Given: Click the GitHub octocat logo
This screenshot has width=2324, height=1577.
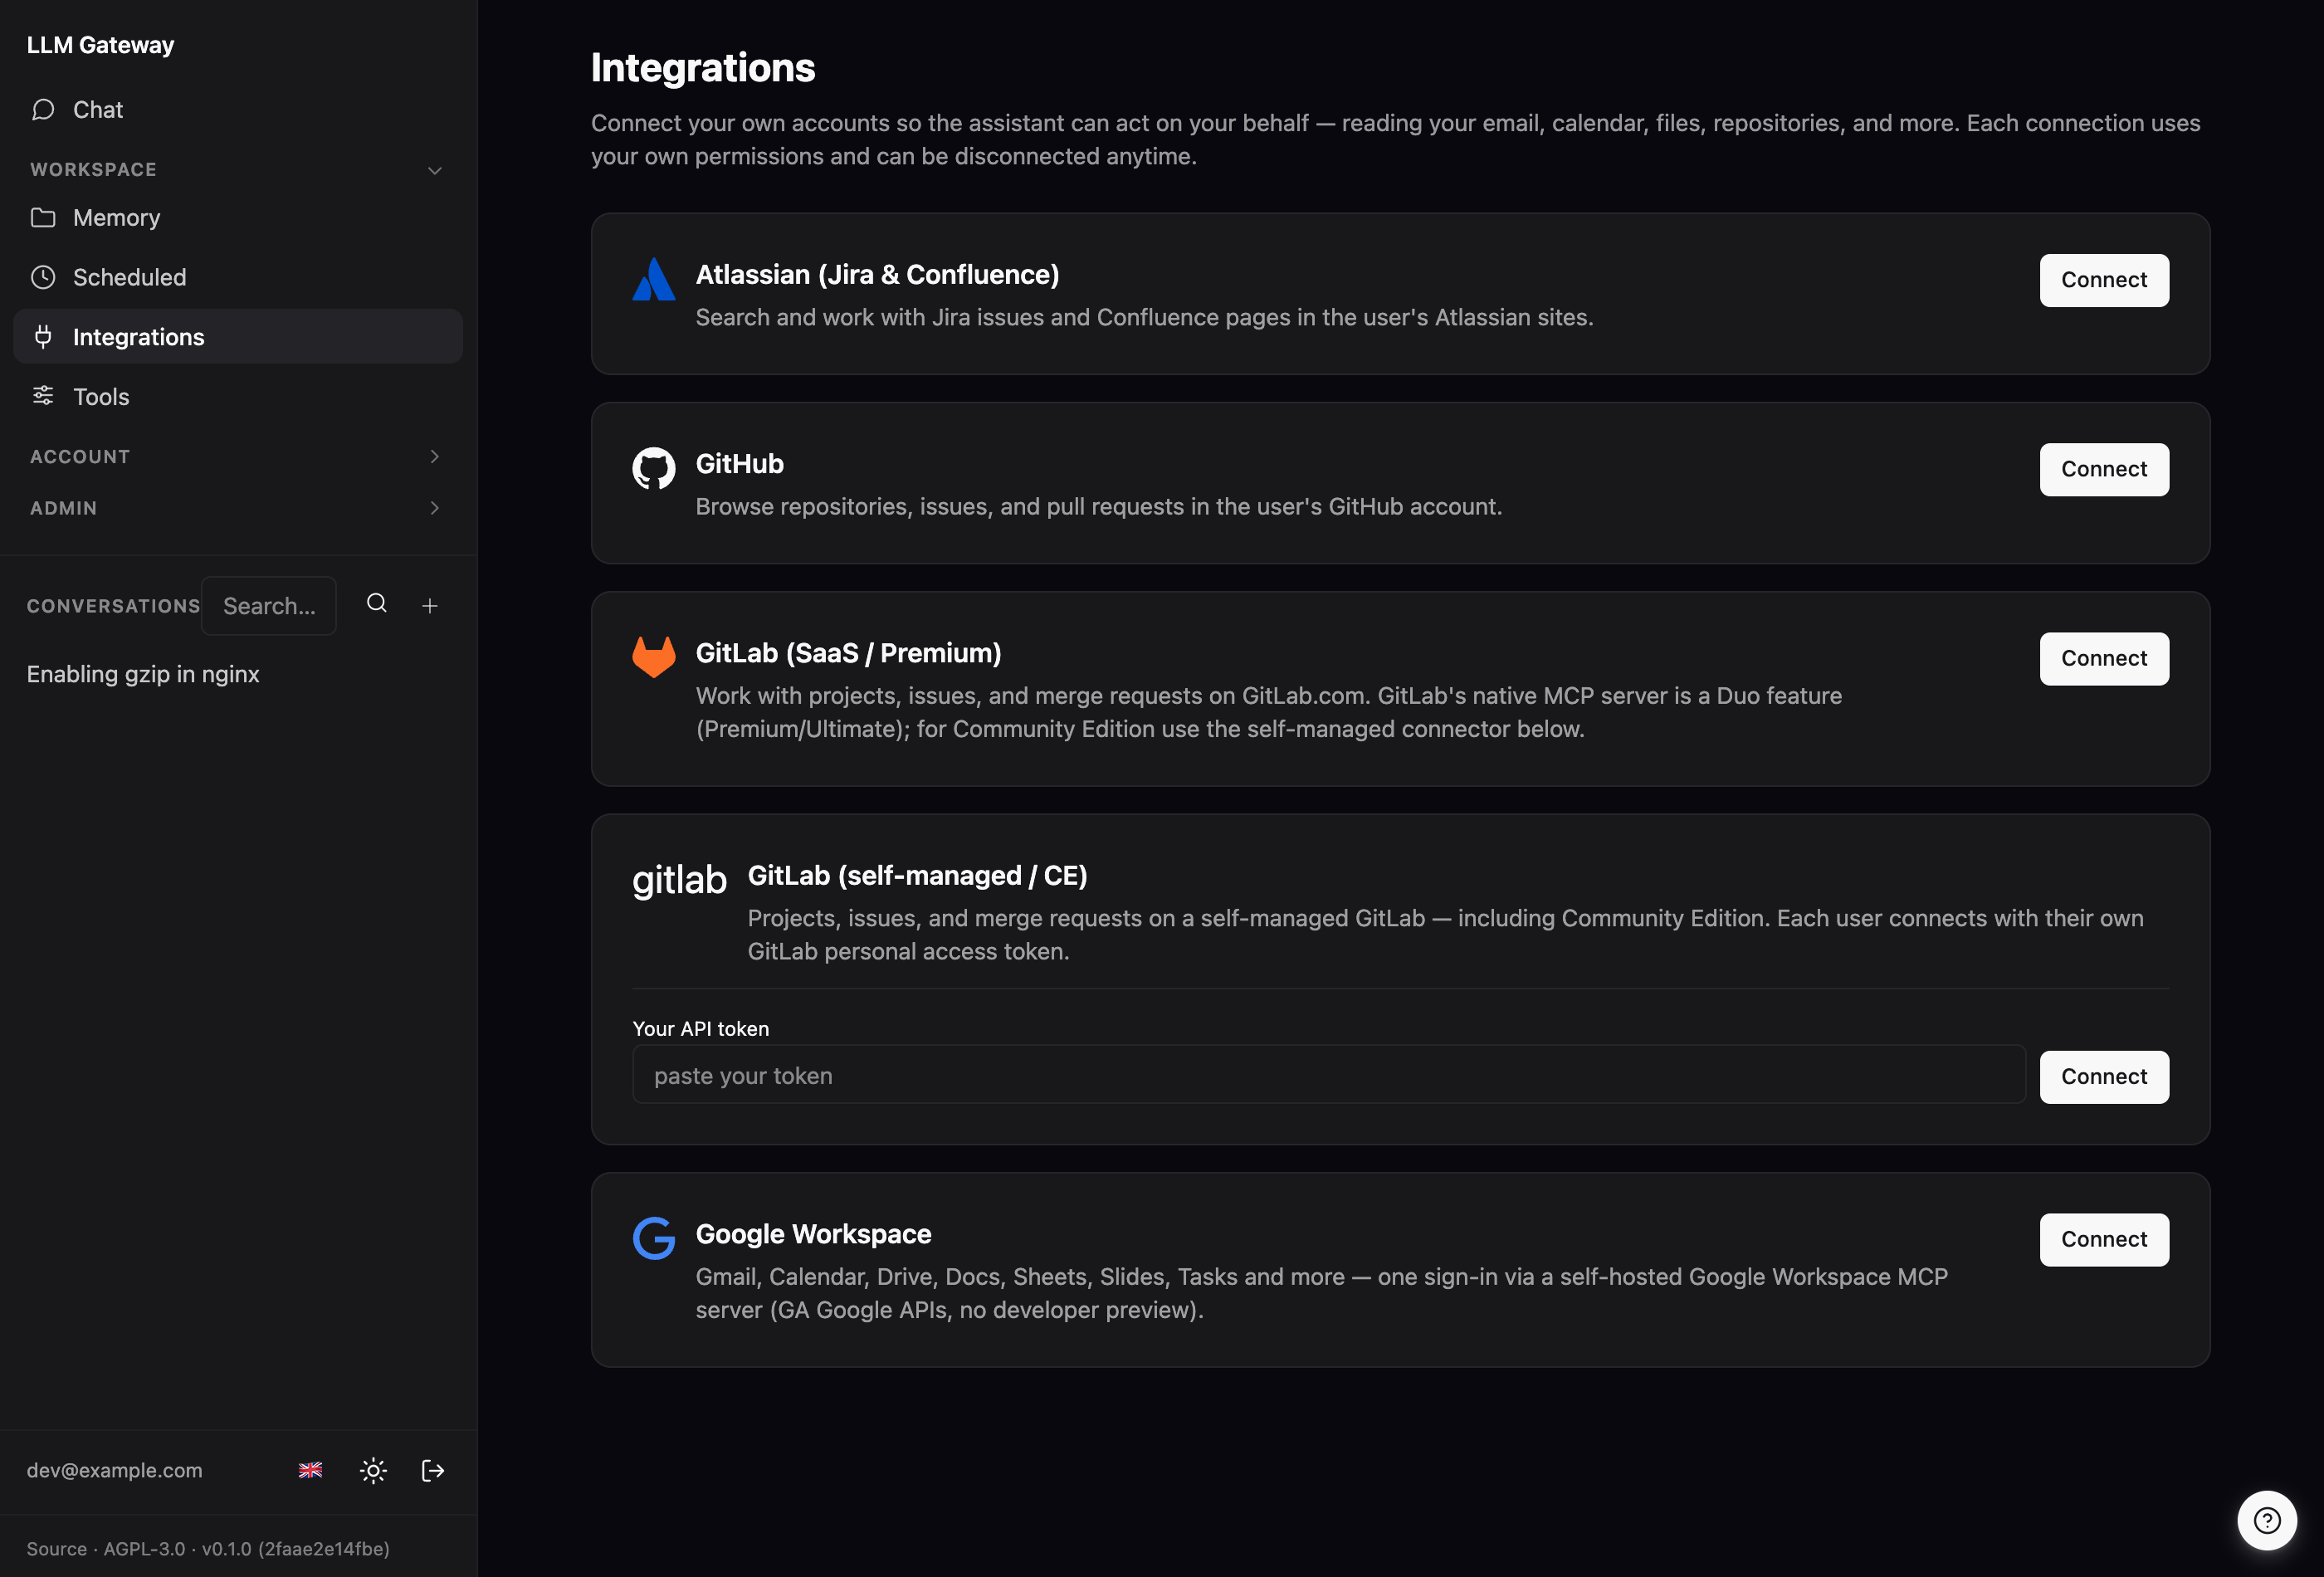Looking at the screenshot, I should click(x=654, y=468).
